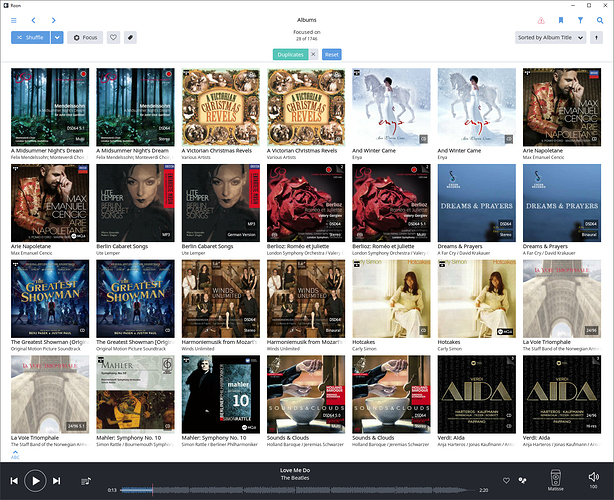Open the hamburger navigation menu
Image resolution: width=614 pixels, height=500 pixels.
coord(14,20)
